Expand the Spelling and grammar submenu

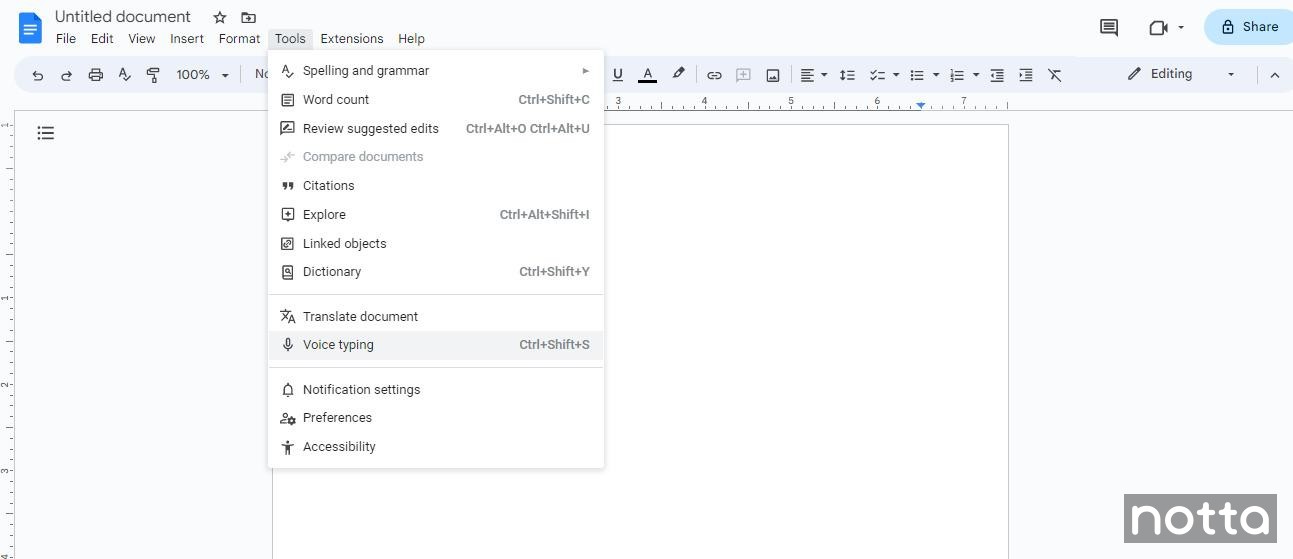pos(436,71)
